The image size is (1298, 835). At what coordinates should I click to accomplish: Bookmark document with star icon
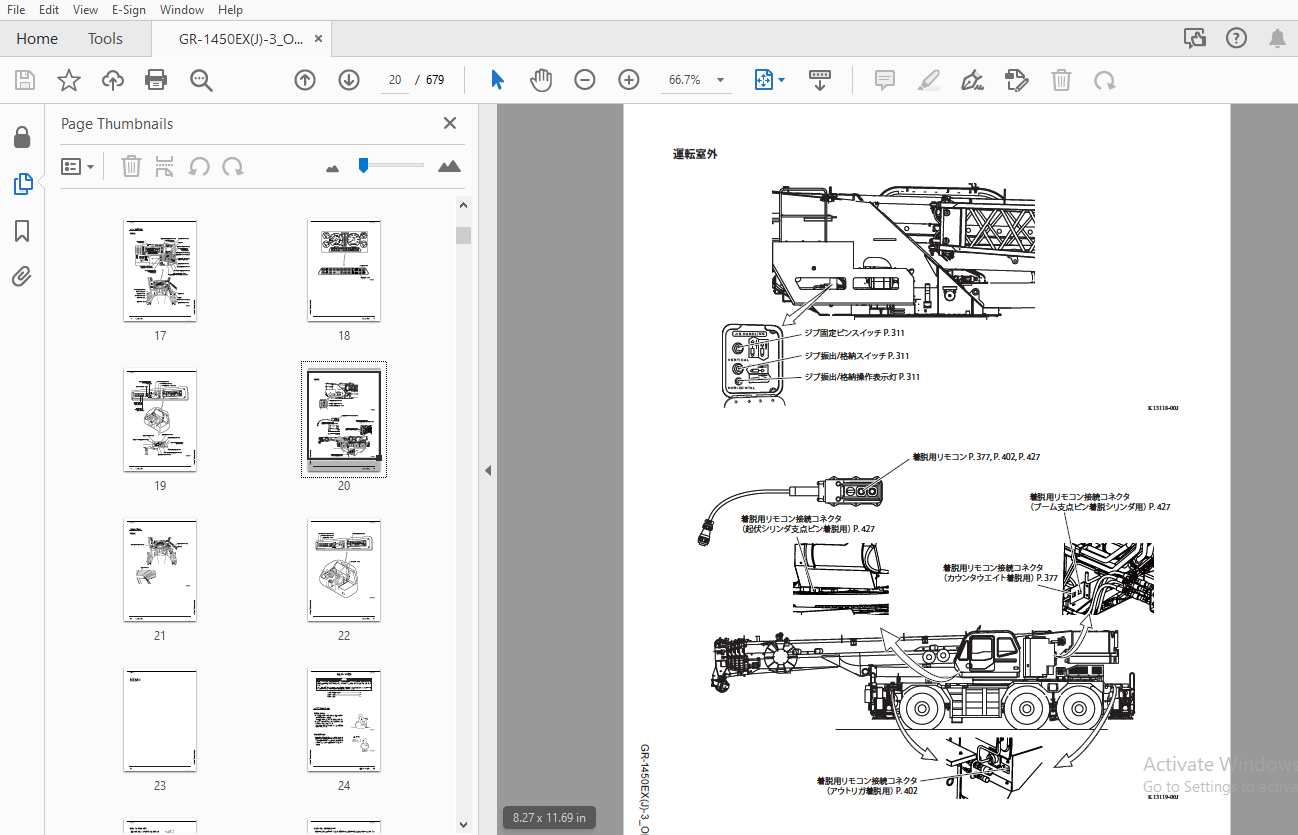point(69,80)
